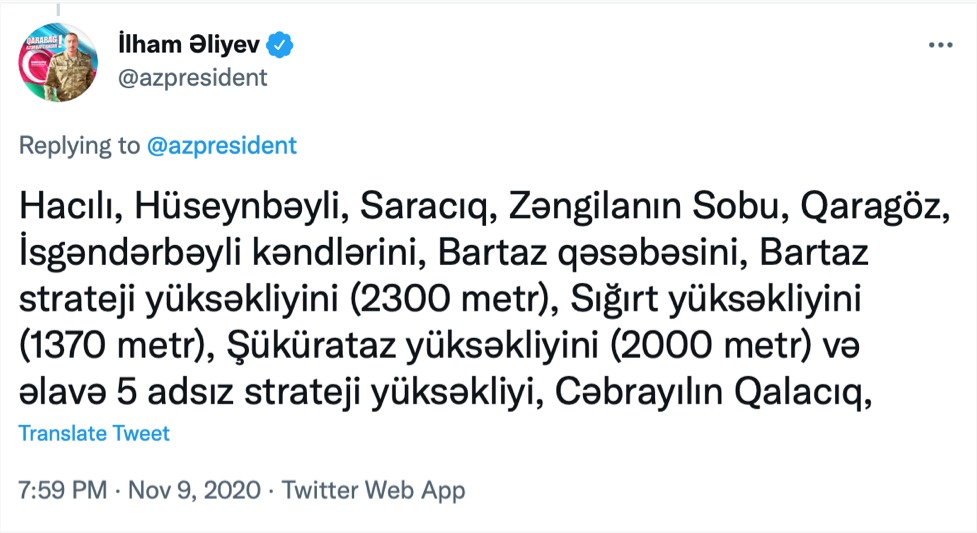
Task: Follow the @azpresident mention in Replying to
Action: tap(221, 145)
